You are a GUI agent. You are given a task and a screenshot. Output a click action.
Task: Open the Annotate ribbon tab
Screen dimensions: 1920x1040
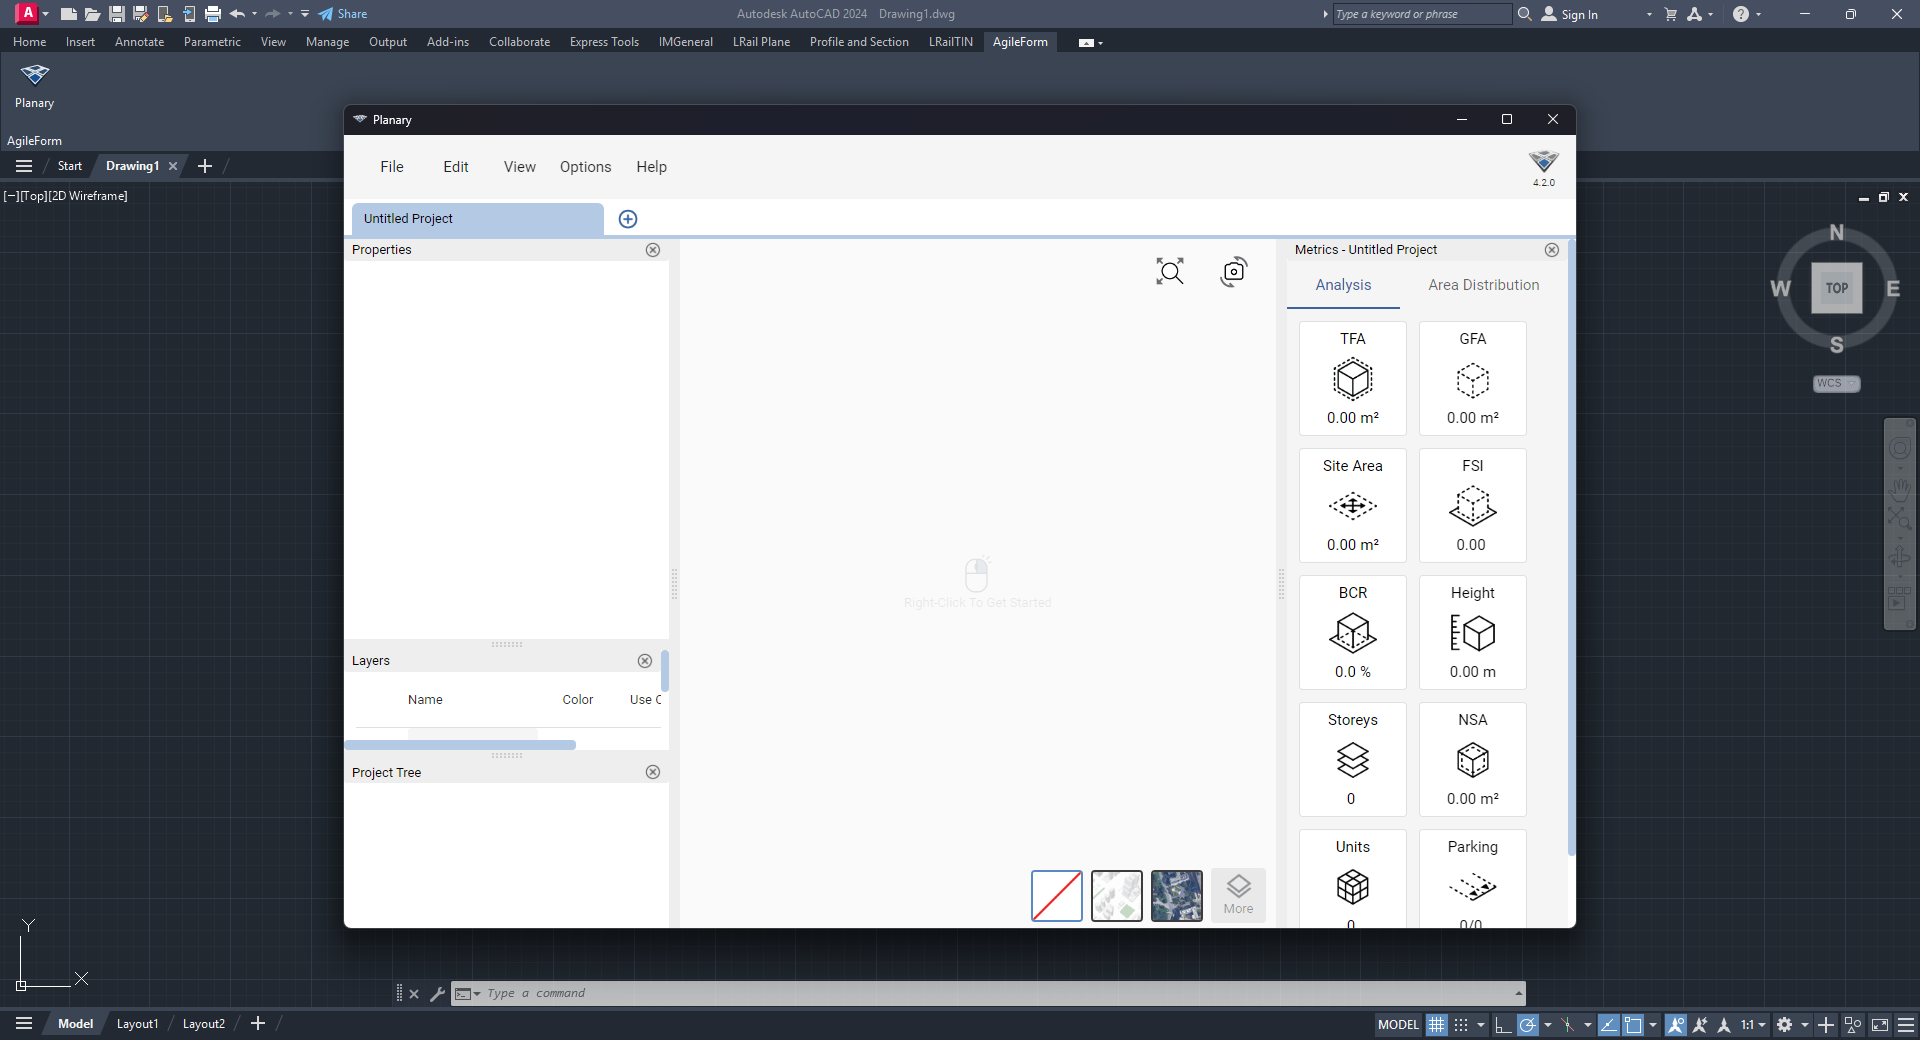point(139,42)
